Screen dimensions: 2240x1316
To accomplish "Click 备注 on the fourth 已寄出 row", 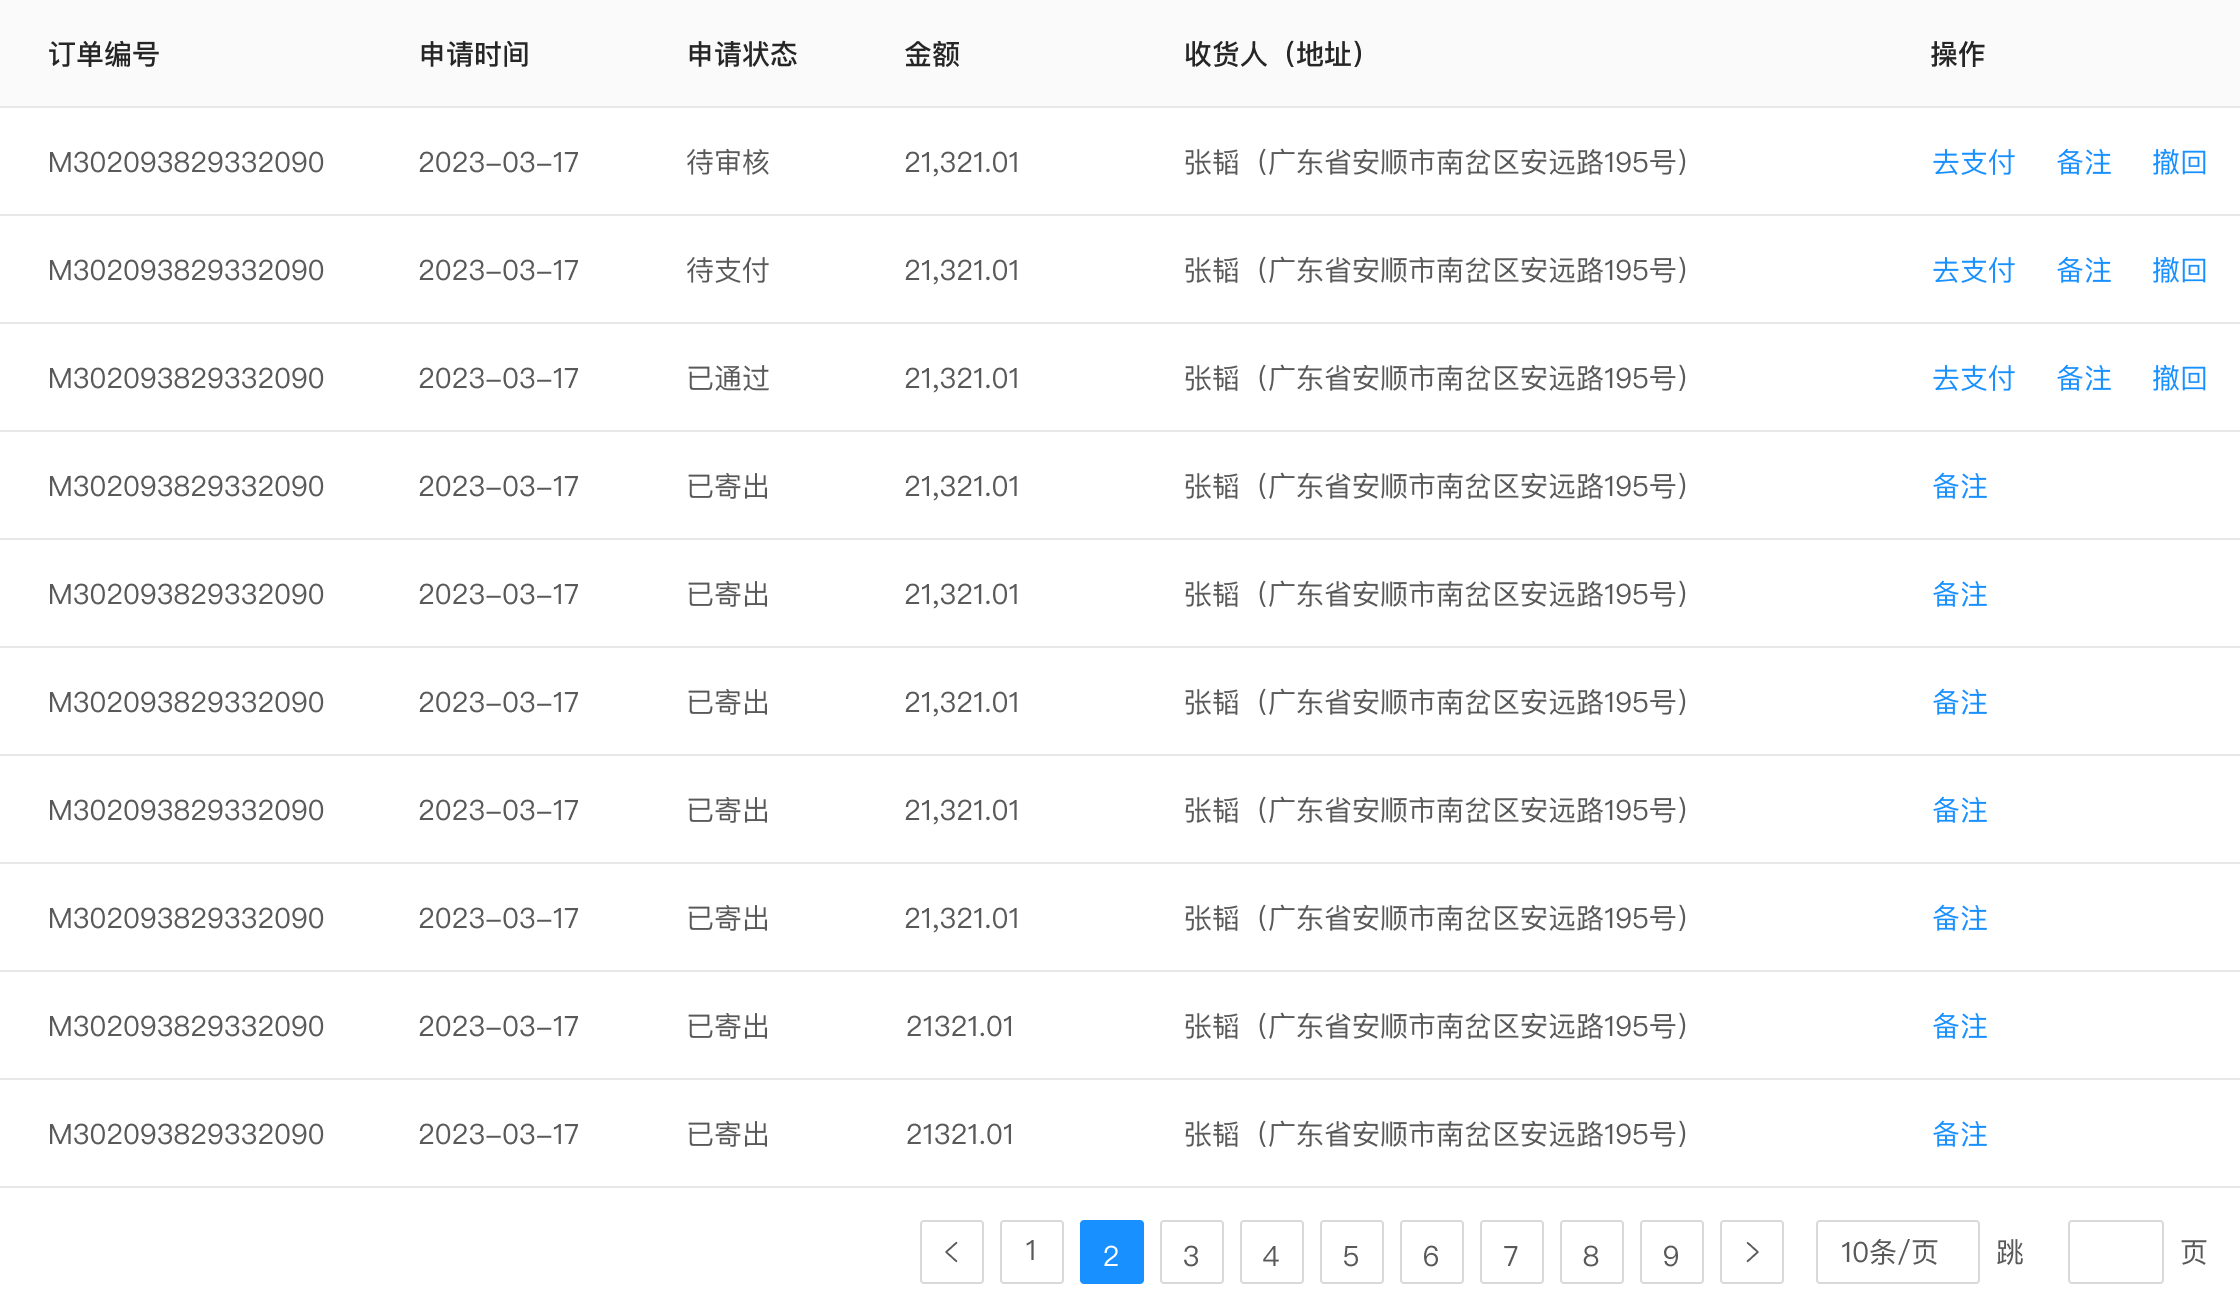I will (x=1959, y=810).
